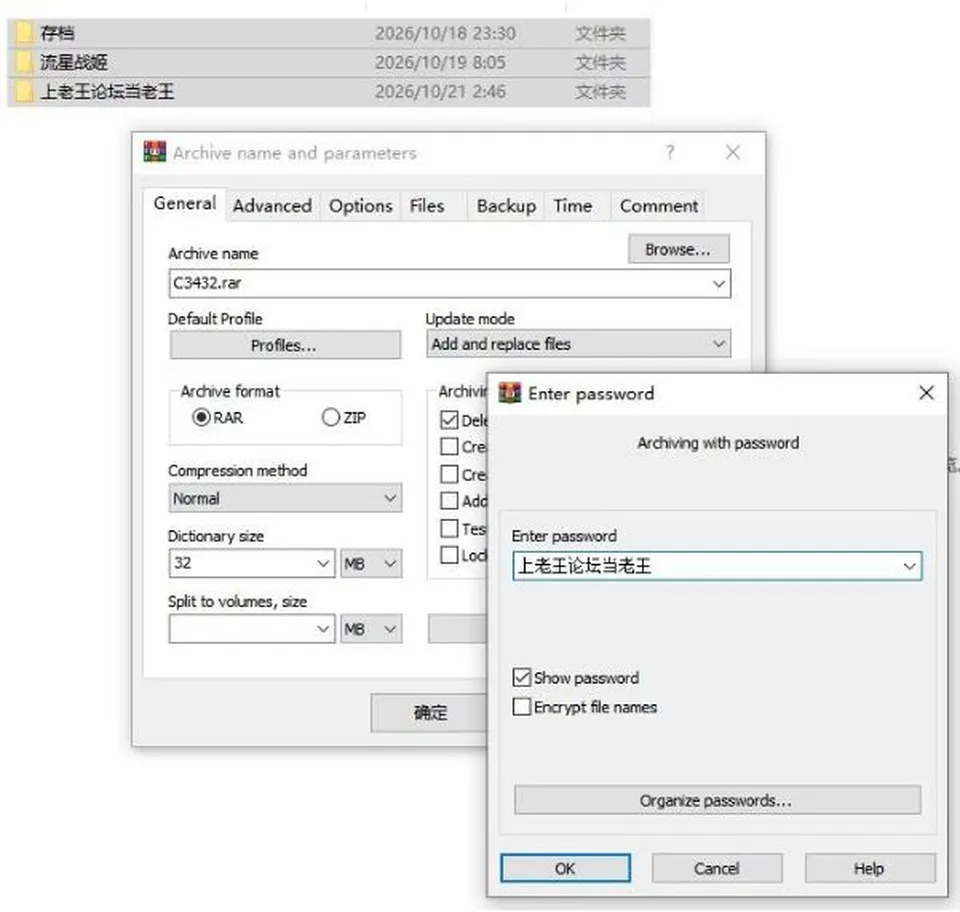Click OK in the Enter password dialog

(x=565, y=869)
